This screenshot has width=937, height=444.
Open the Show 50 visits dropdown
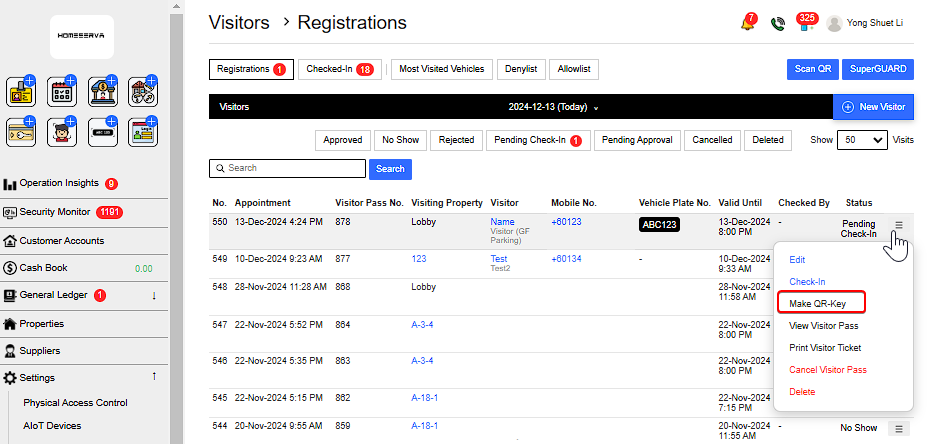[x=863, y=141]
